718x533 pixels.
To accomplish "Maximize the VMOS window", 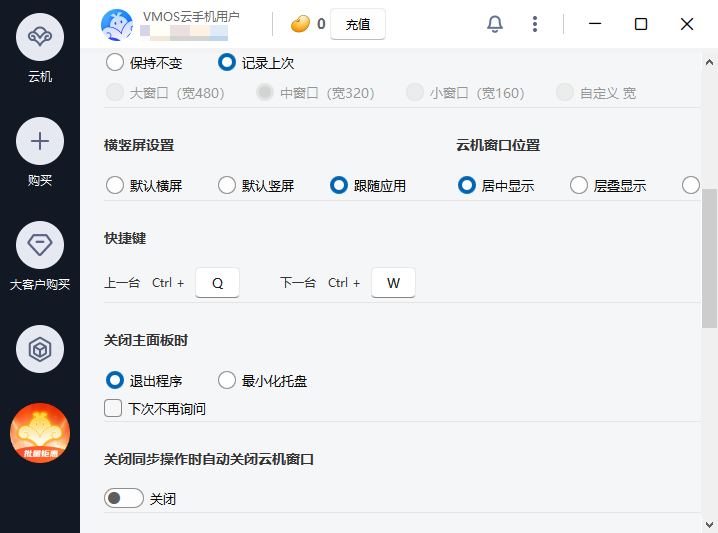I will pos(641,24).
